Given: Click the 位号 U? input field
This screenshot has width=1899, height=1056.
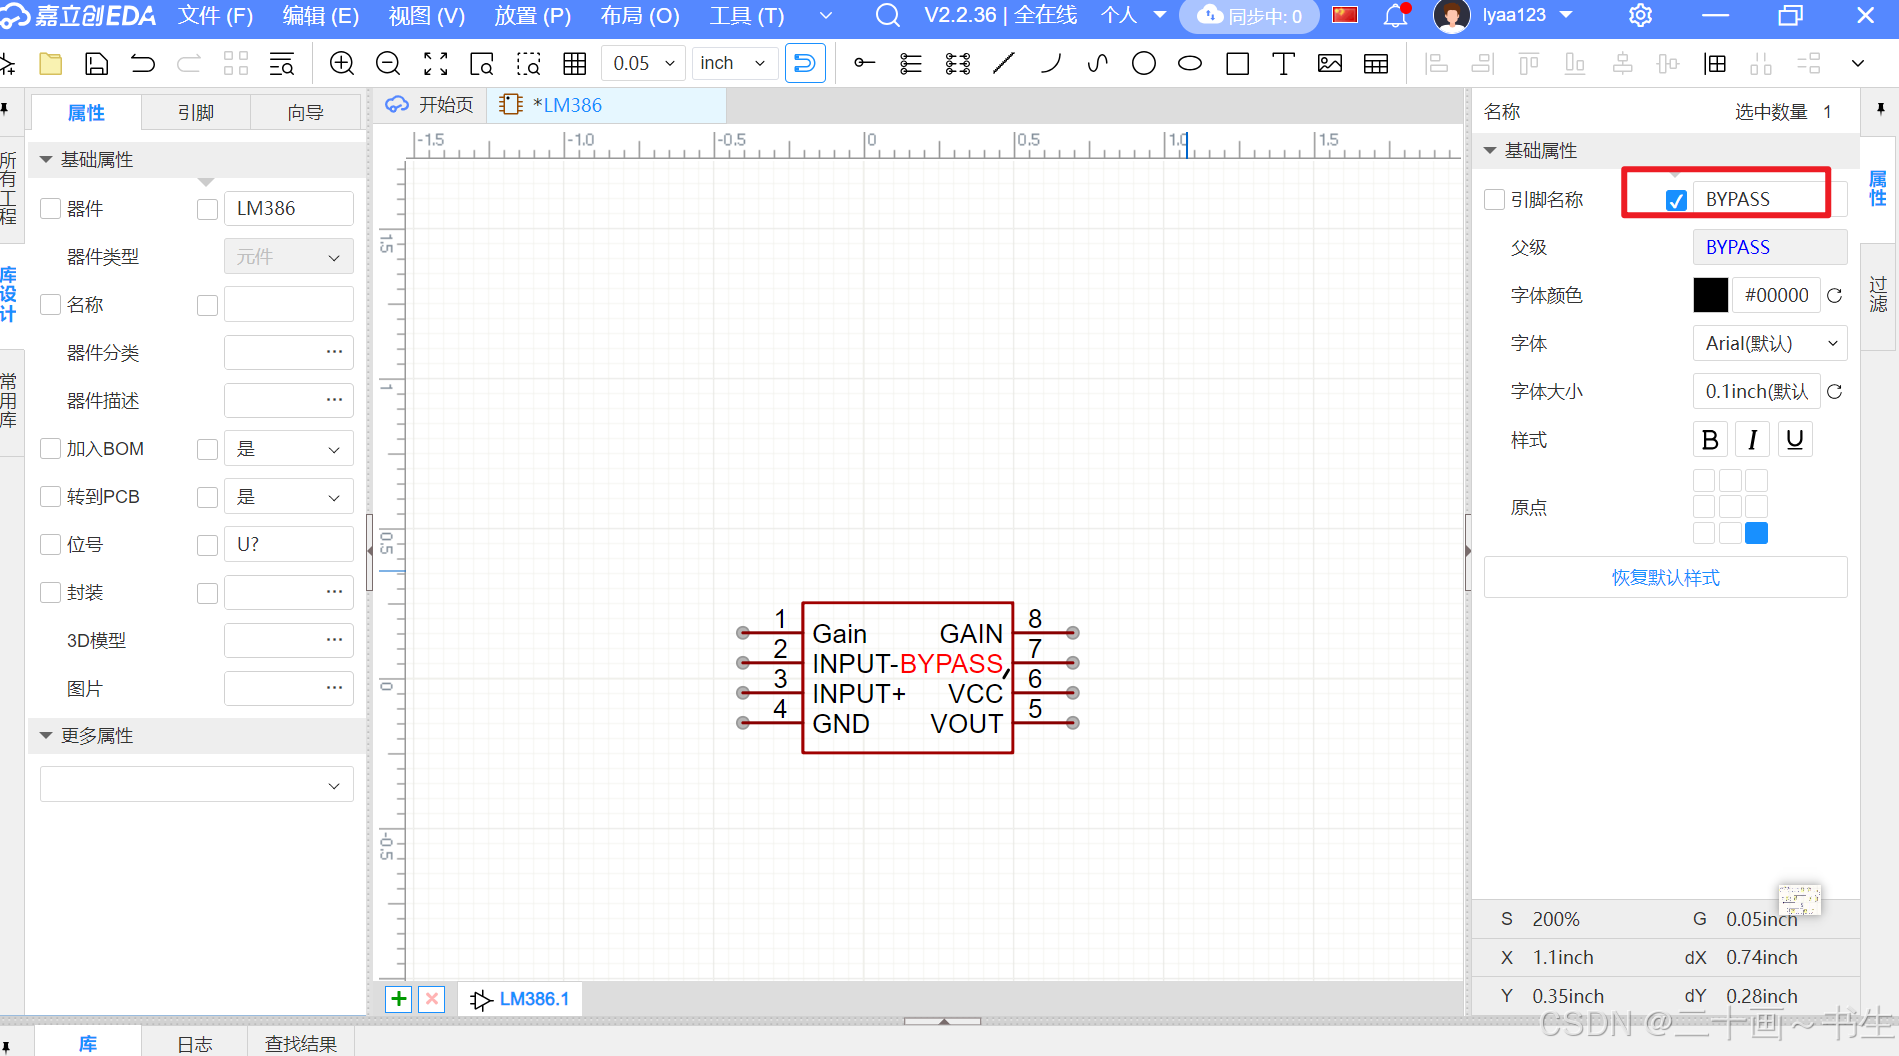Looking at the screenshot, I should (289, 545).
